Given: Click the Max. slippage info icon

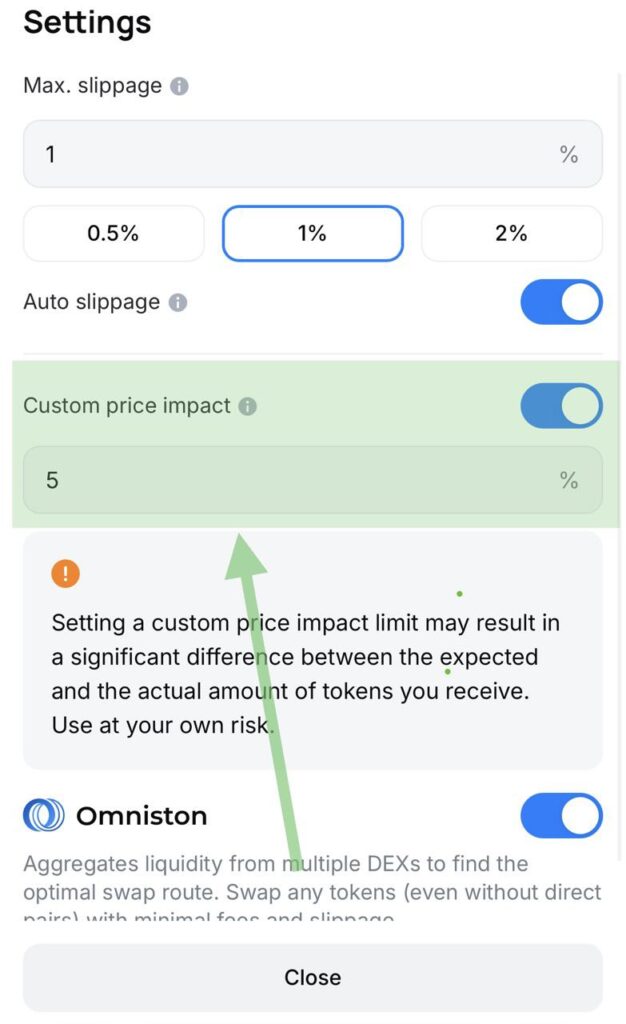Looking at the screenshot, I should [x=179, y=86].
